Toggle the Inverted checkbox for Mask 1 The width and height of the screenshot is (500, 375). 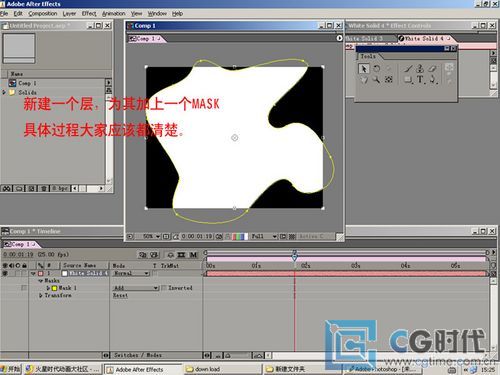(164, 288)
